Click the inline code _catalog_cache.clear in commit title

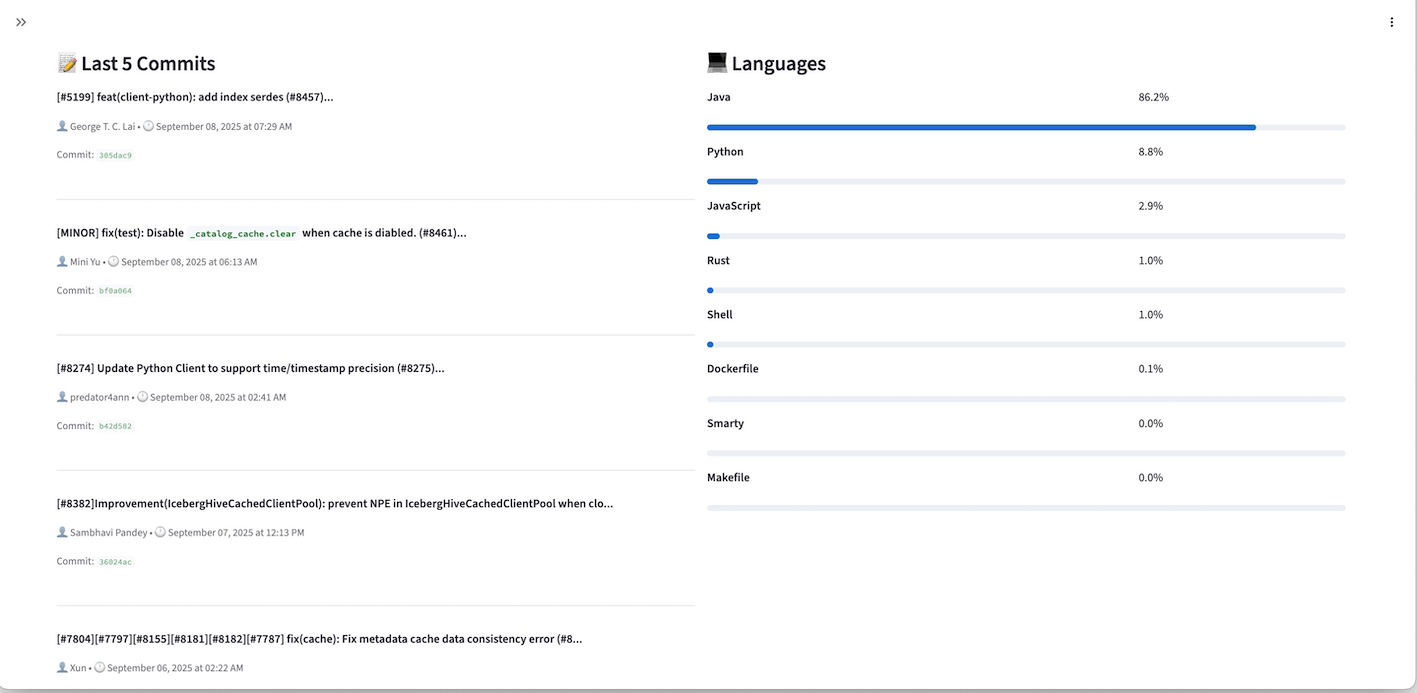point(243,232)
